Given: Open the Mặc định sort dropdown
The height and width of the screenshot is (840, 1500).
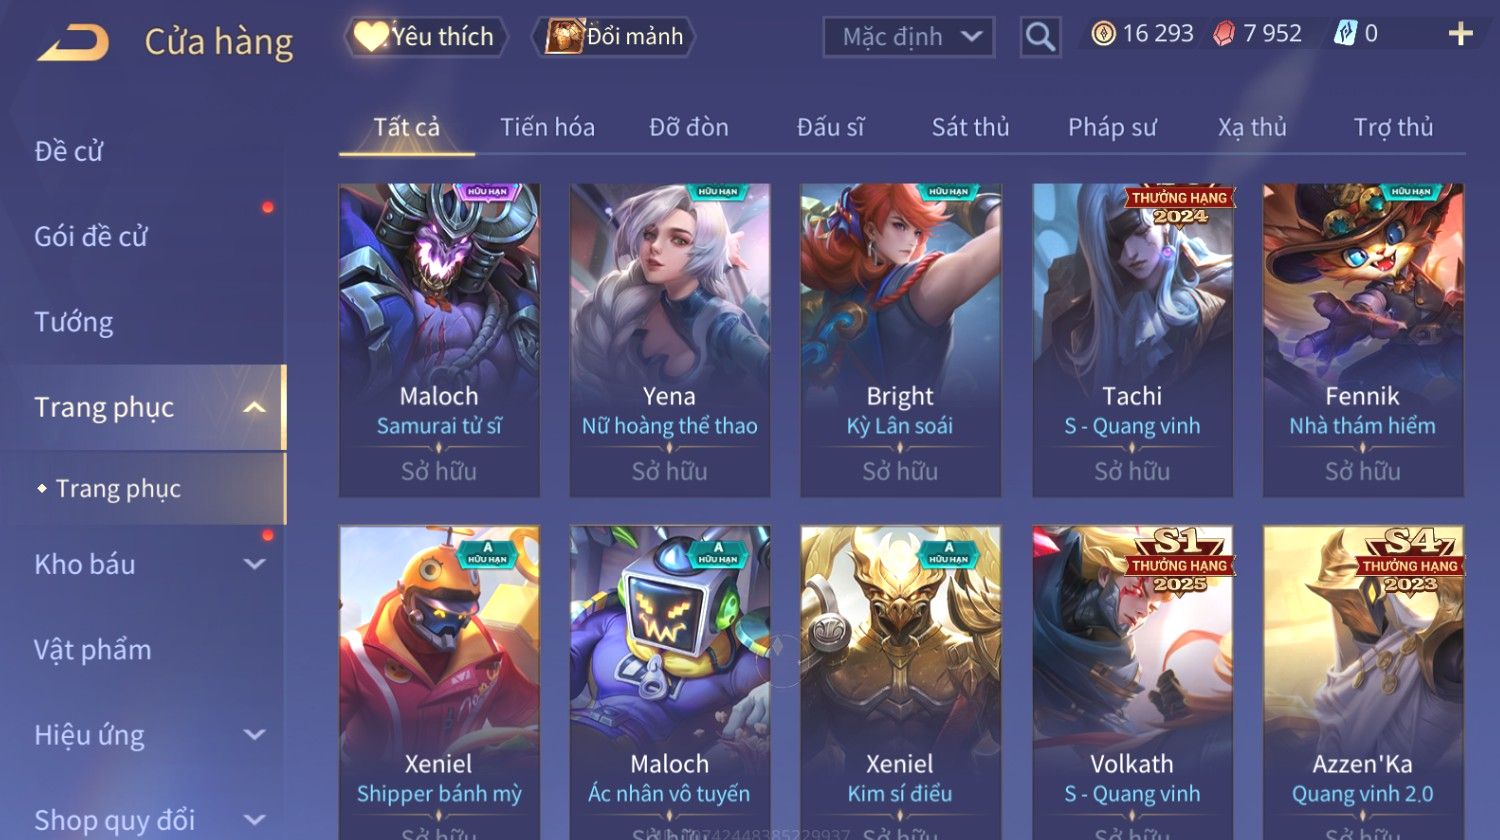Looking at the screenshot, I should (x=908, y=37).
